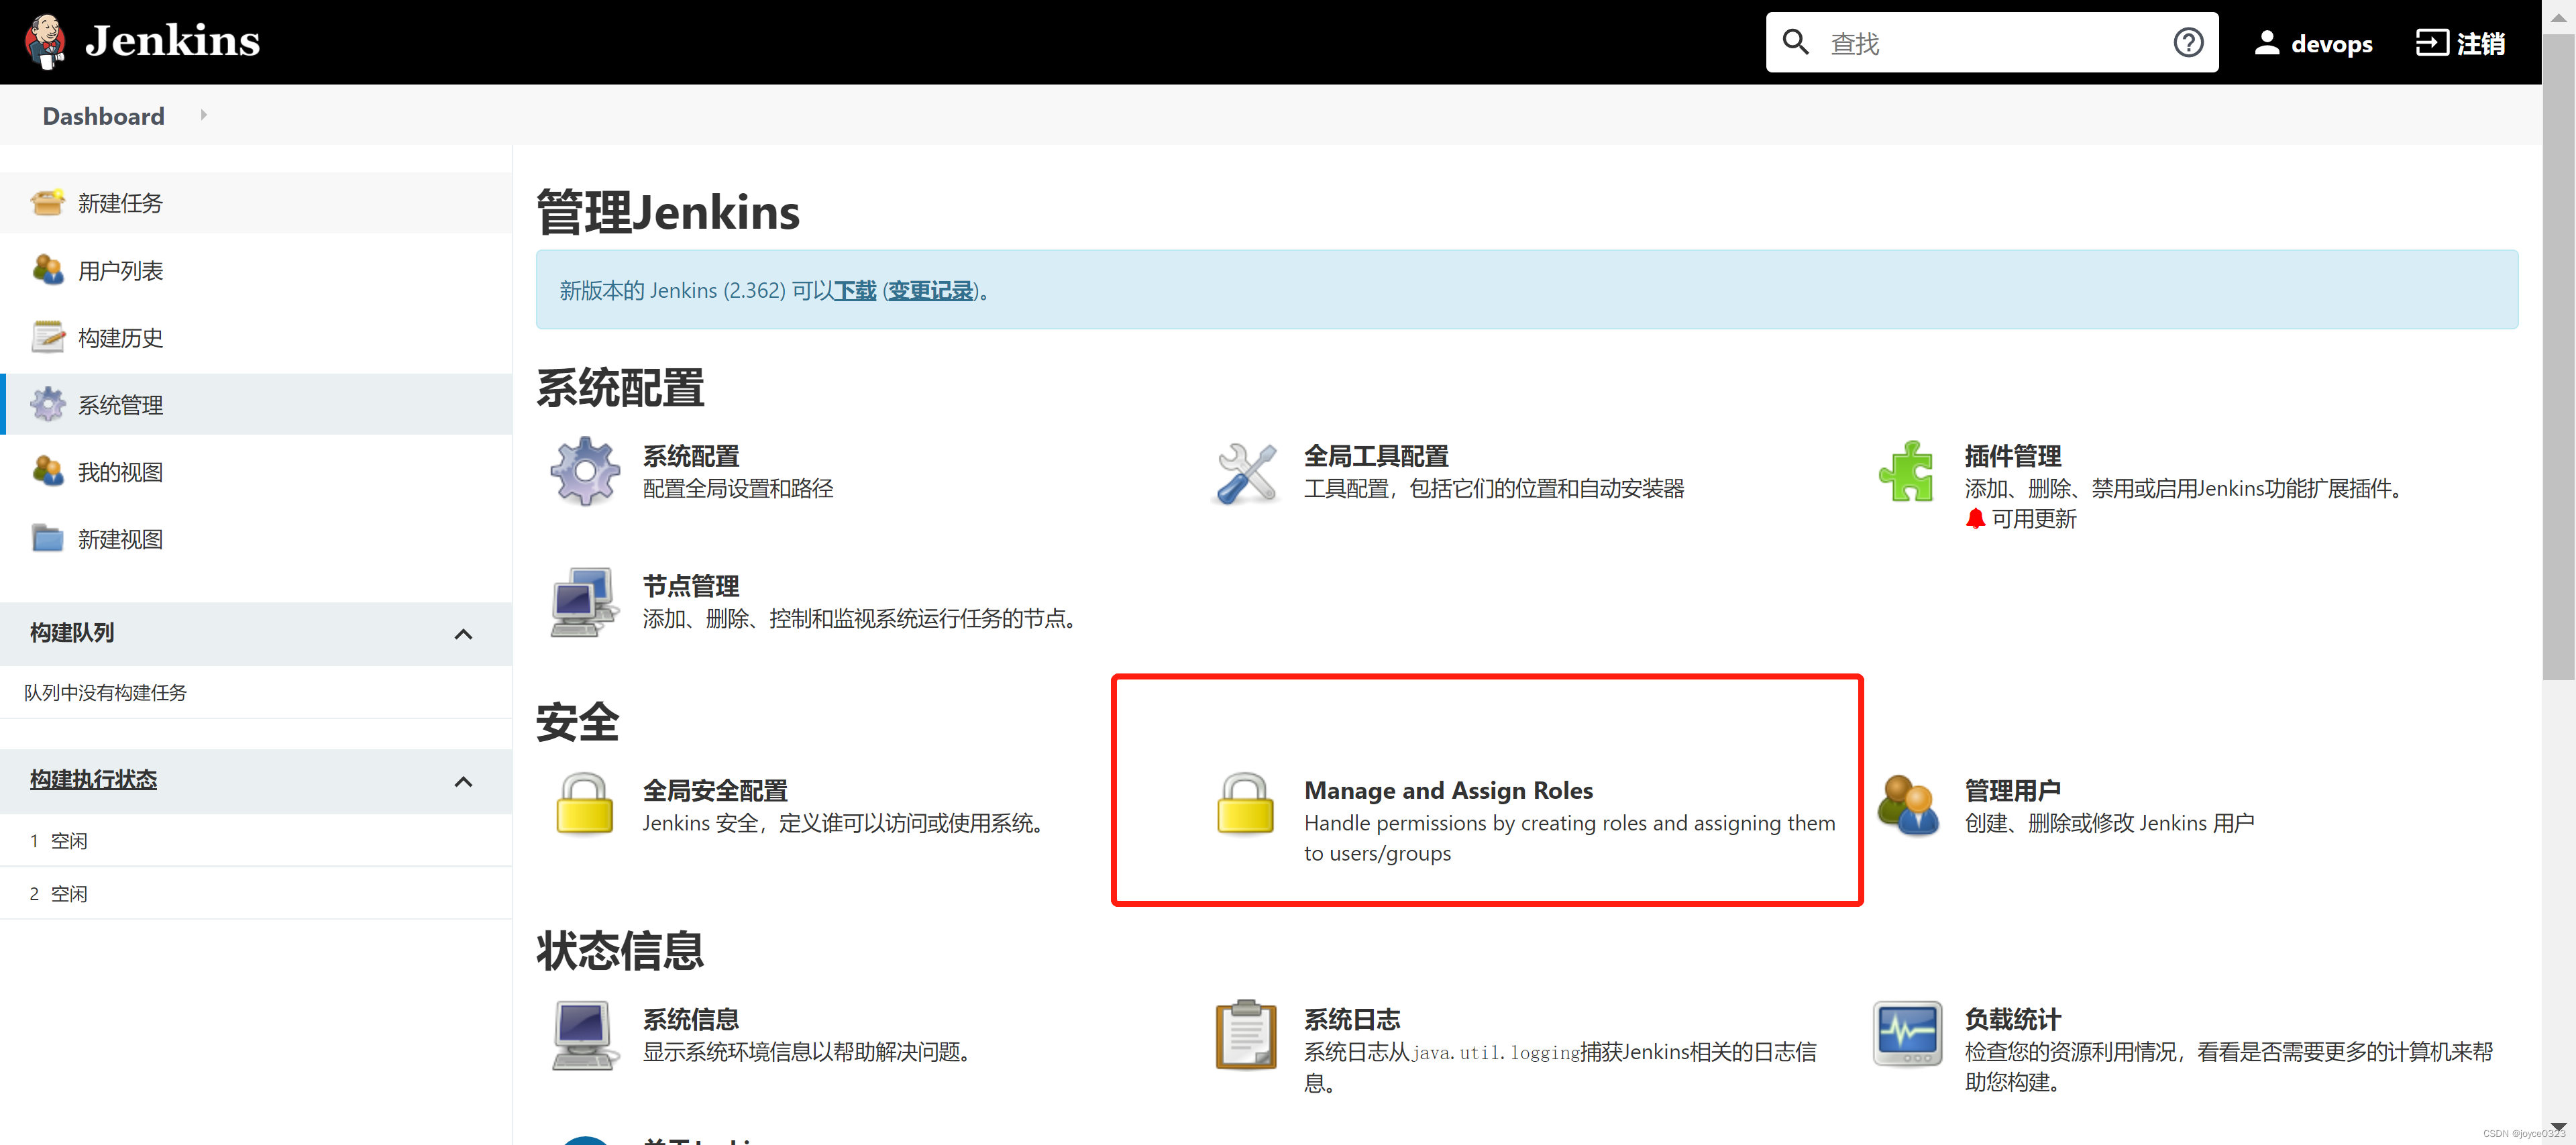Expand the Dashboard breadcrumb arrow
Screen dimensions: 2576x1145
tap(204, 115)
